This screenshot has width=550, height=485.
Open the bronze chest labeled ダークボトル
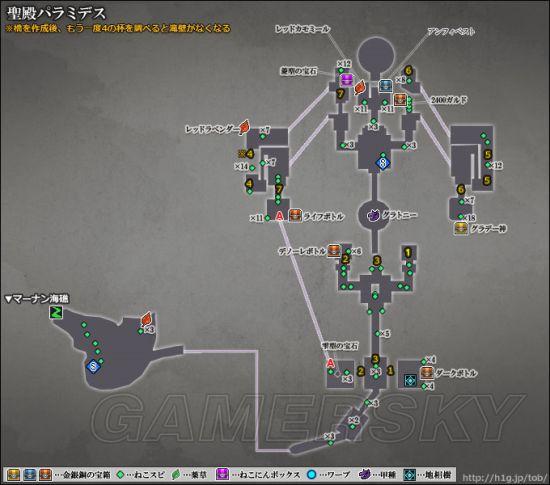coord(427,373)
